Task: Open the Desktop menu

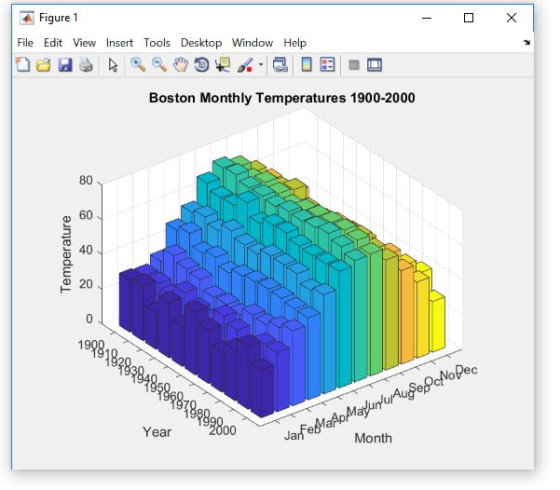Action: pyautogui.click(x=201, y=43)
